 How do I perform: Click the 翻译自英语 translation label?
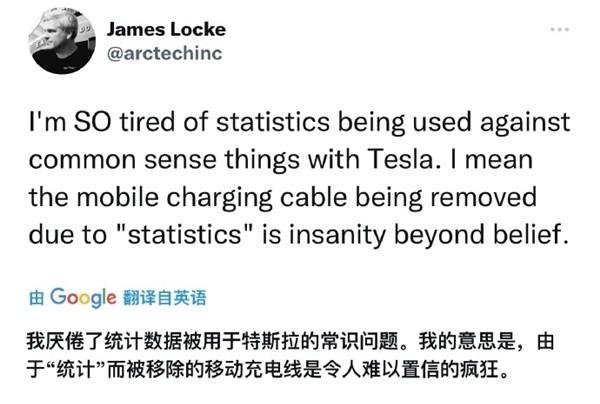point(165,298)
